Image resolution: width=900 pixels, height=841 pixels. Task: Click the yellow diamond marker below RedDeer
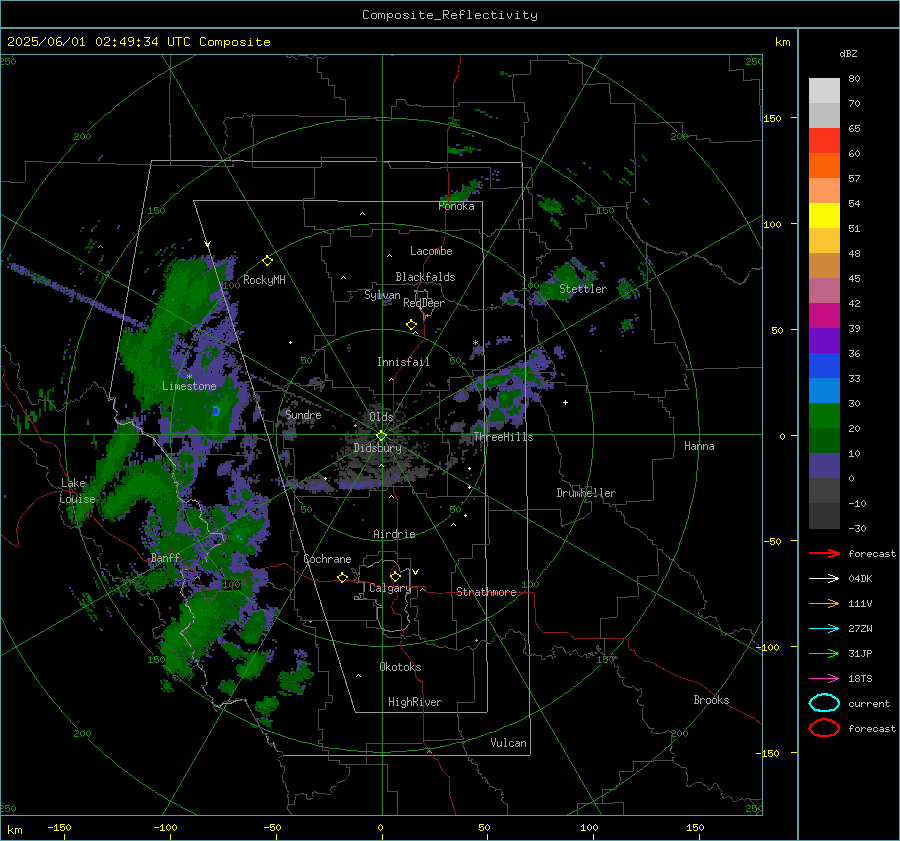pos(412,325)
